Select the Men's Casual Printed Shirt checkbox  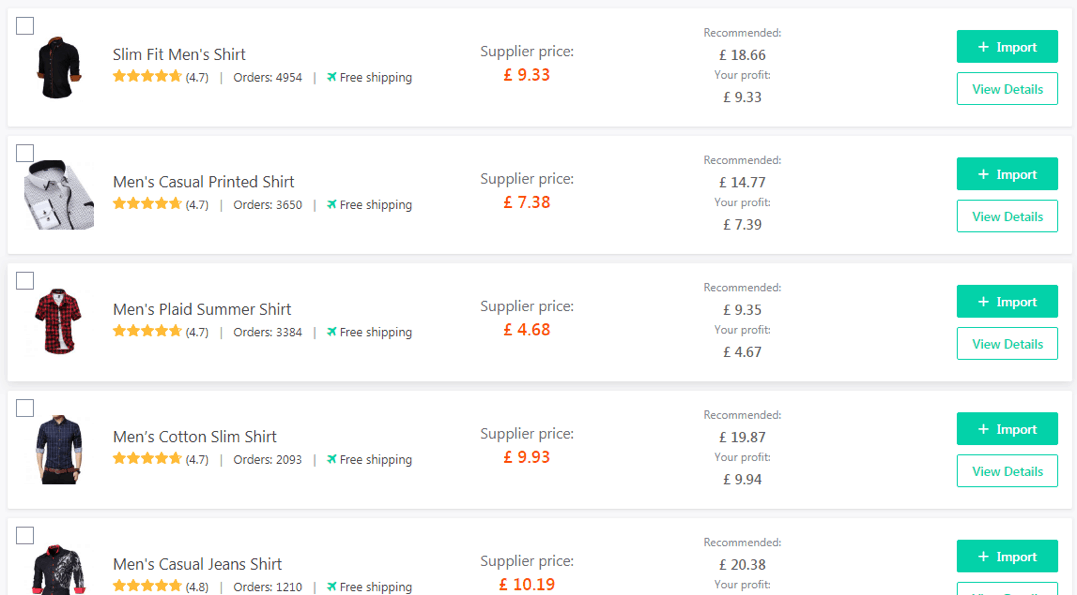(25, 153)
